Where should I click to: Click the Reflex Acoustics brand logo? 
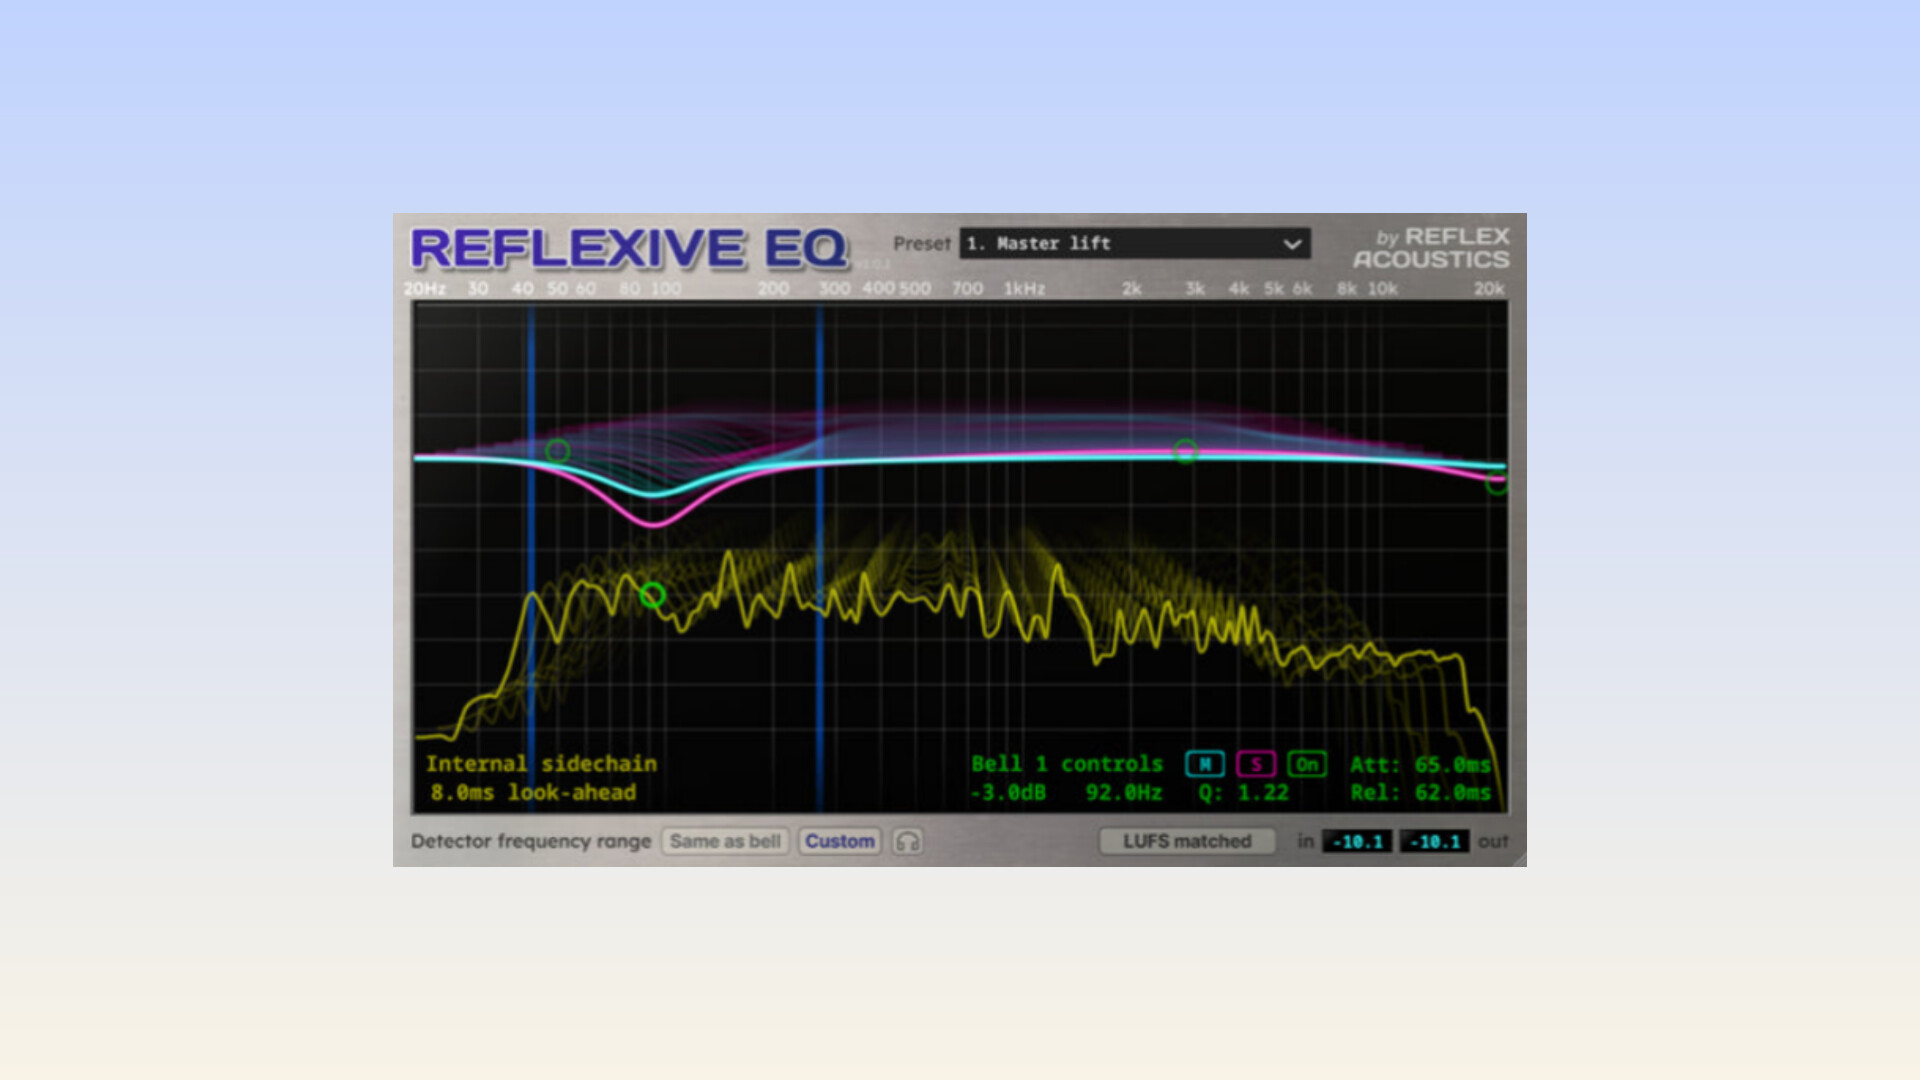[1431, 248]
